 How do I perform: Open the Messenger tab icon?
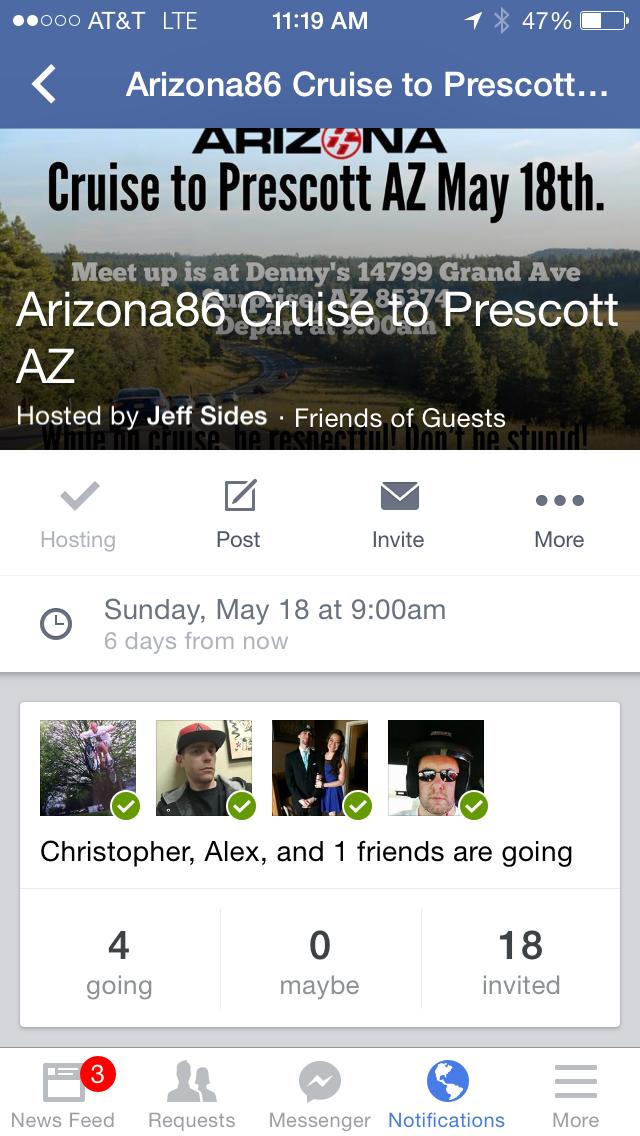(x=319, y=1093)
